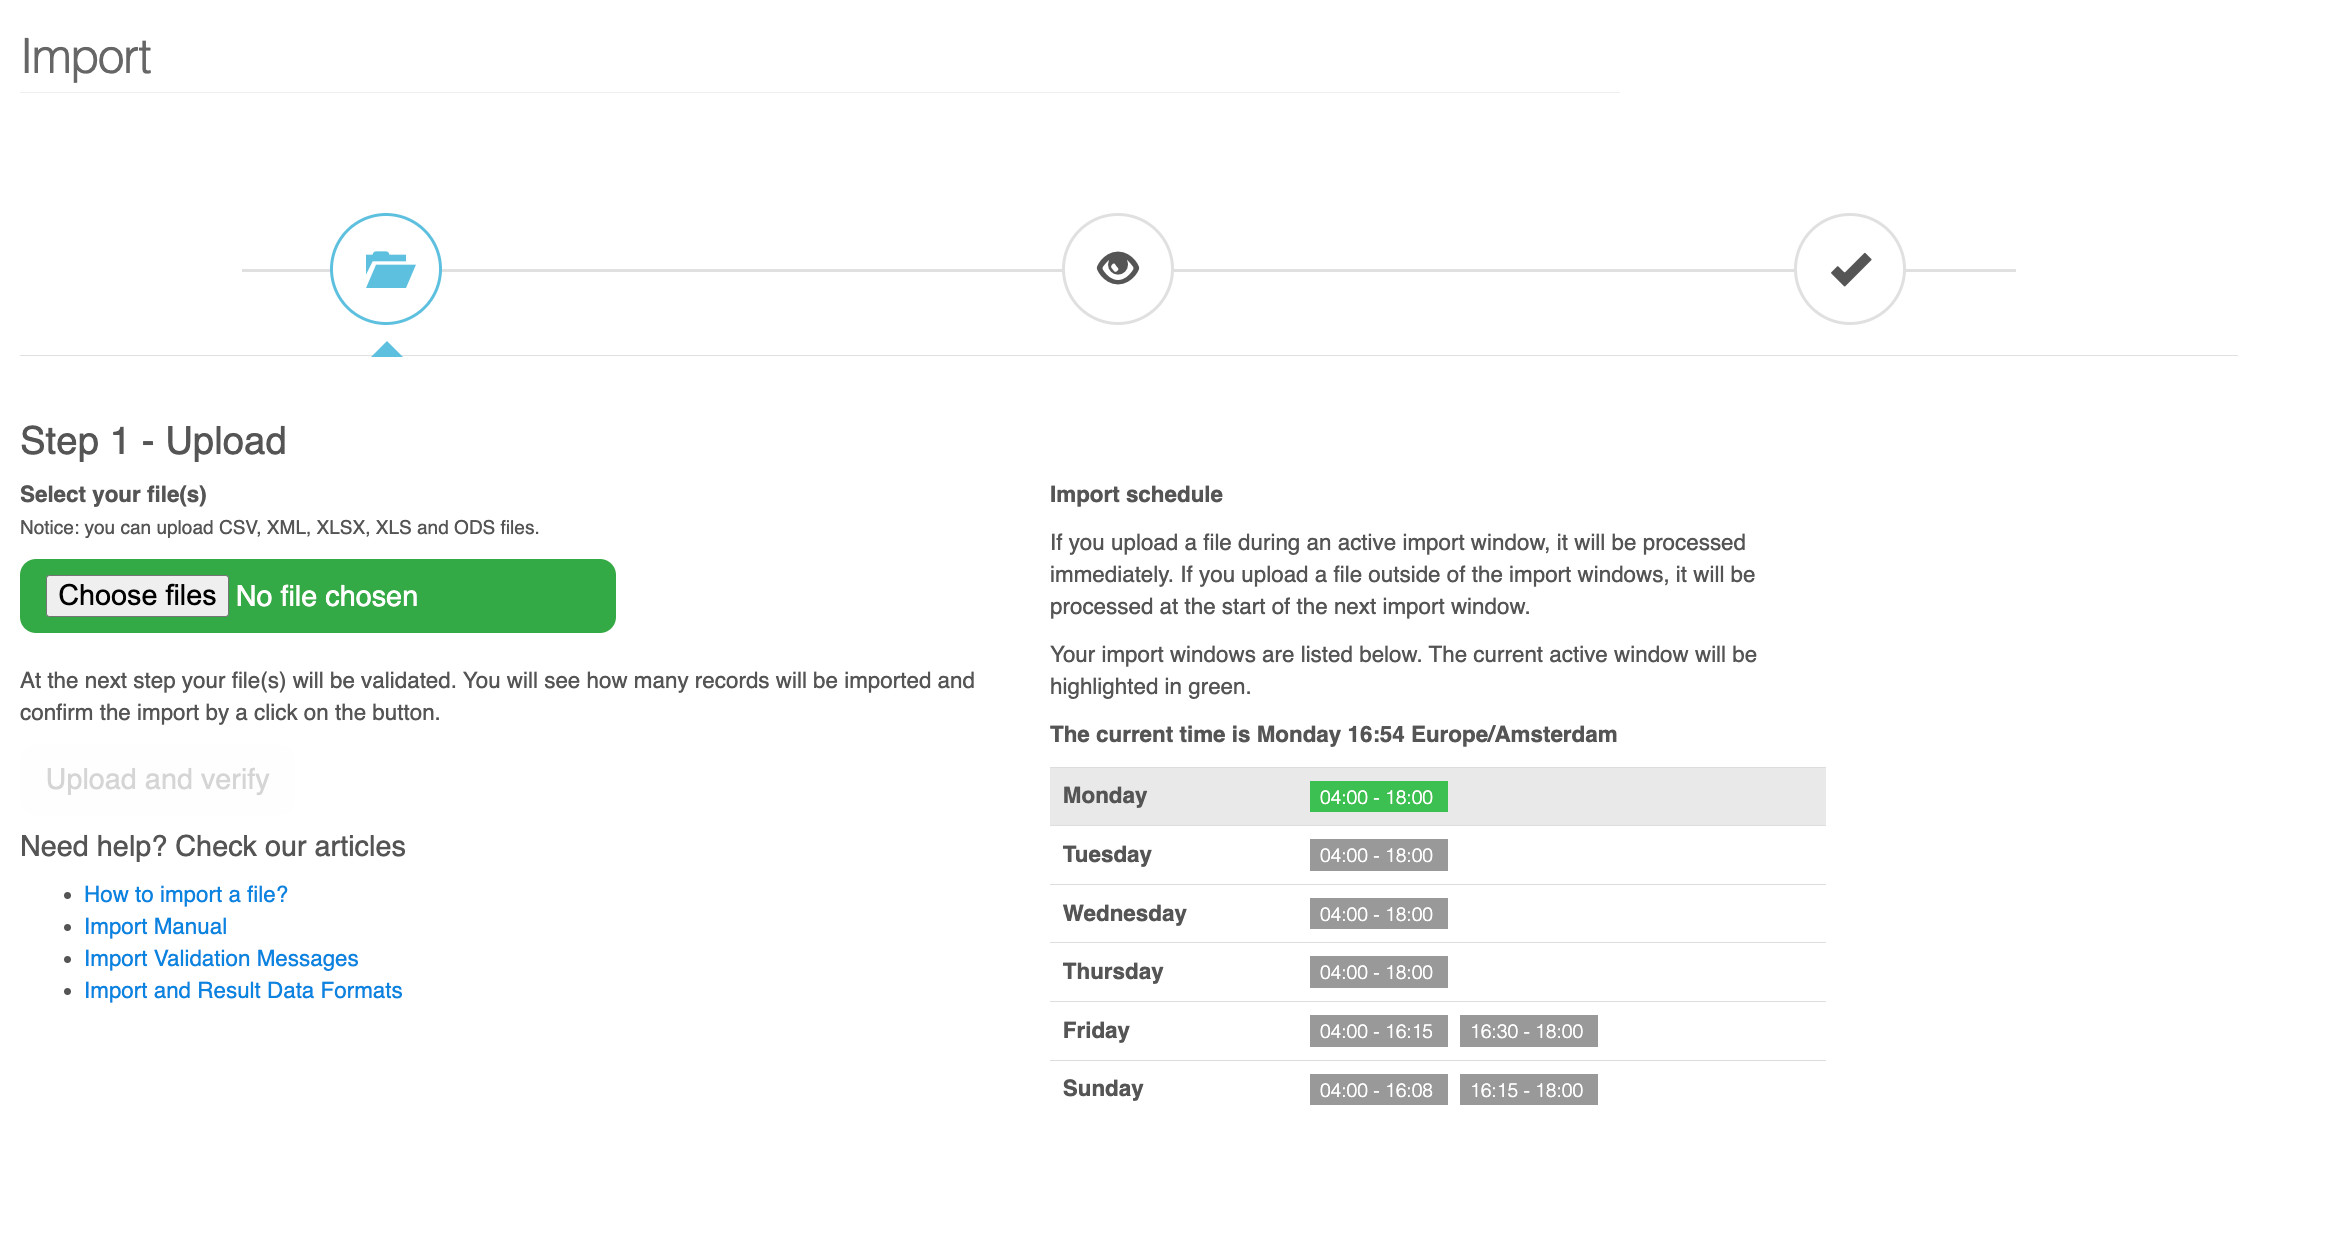Image resolution: width=2332 pixels, height=1242 pixels.
Task: Open the active Monday 04:00 - 18:00 window badge
Action: click(1378, 796)
